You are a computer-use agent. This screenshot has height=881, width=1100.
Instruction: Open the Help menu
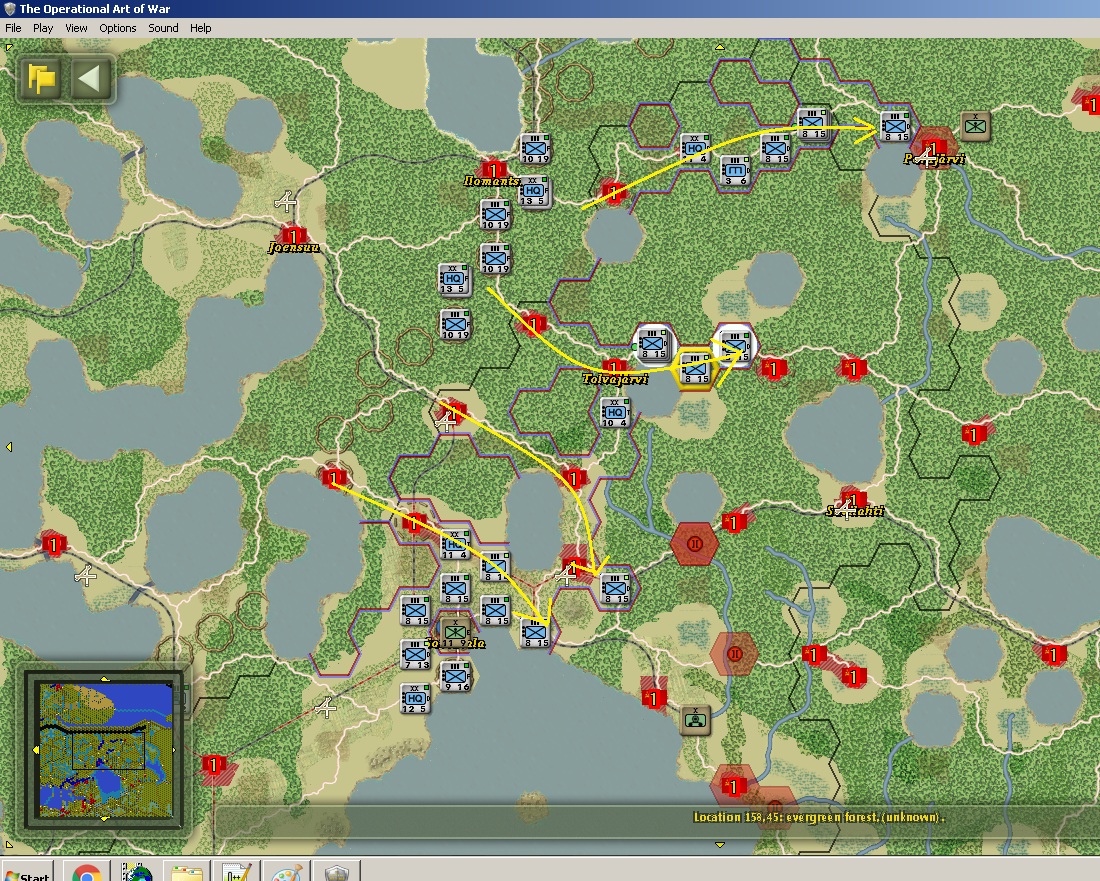201,28
